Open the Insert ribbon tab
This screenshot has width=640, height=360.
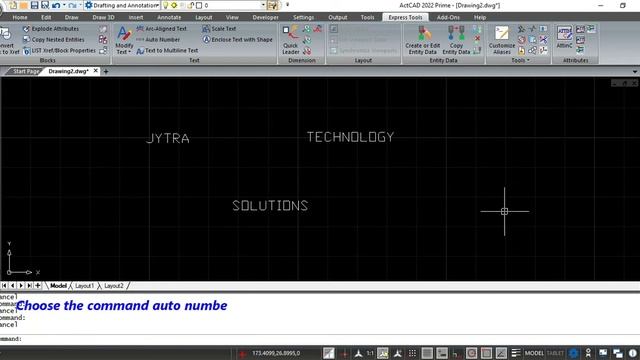136,18
